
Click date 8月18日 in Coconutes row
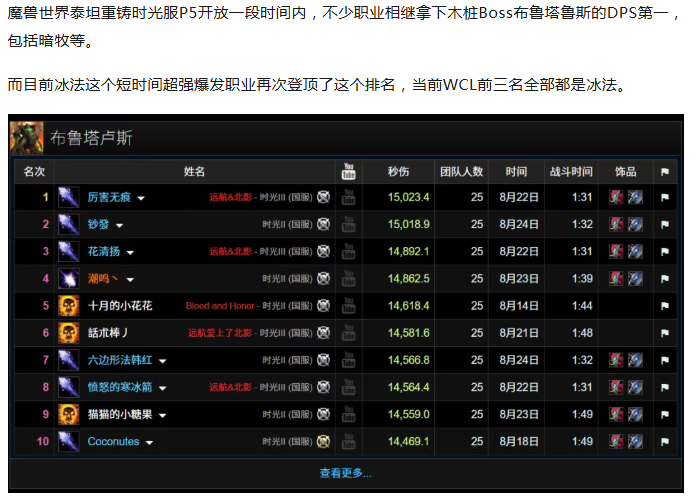pos(518,441)
